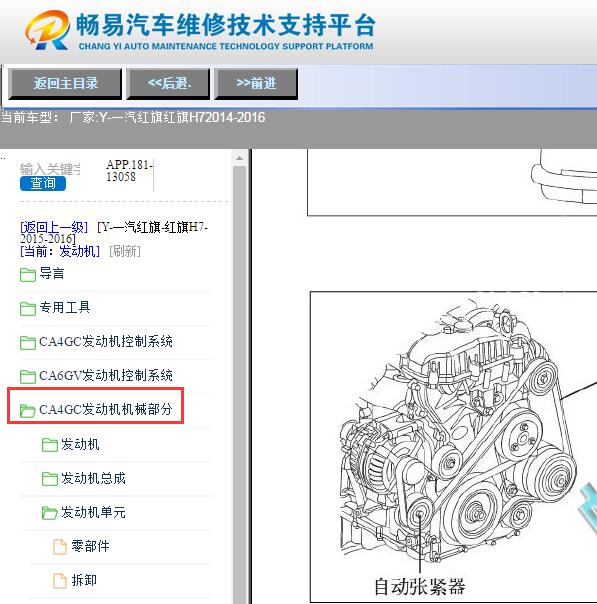Viewport: 597px width, 604px height.
Task: Focus the 输入关键字 keyword search field
Action: click(x=50, y=169)
